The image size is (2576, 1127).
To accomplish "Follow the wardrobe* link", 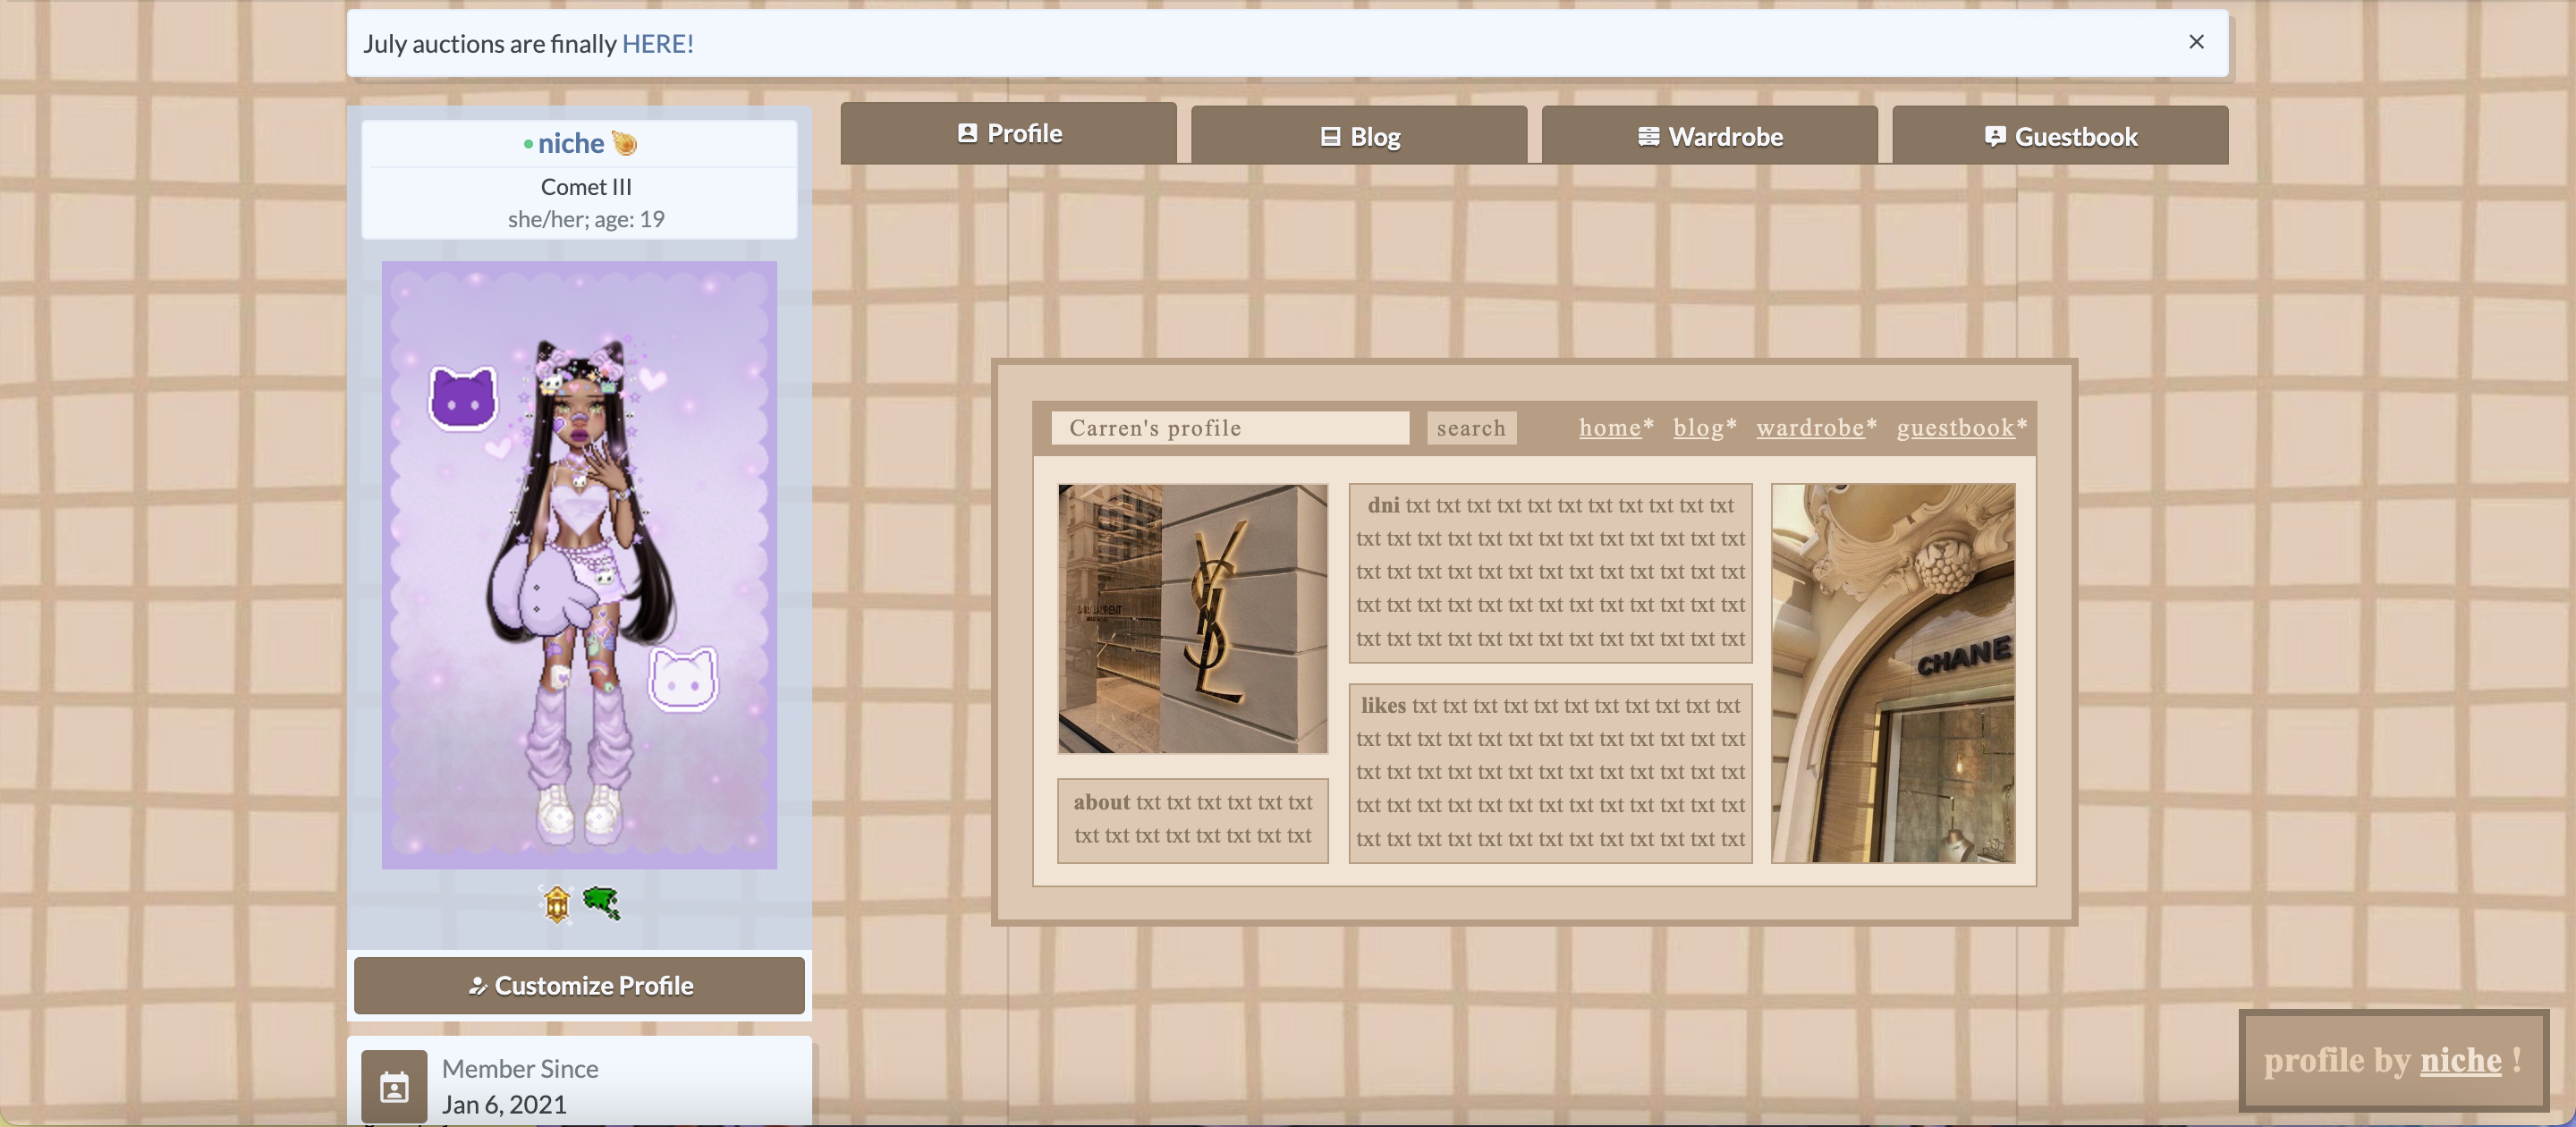I will click(1816, 428).
